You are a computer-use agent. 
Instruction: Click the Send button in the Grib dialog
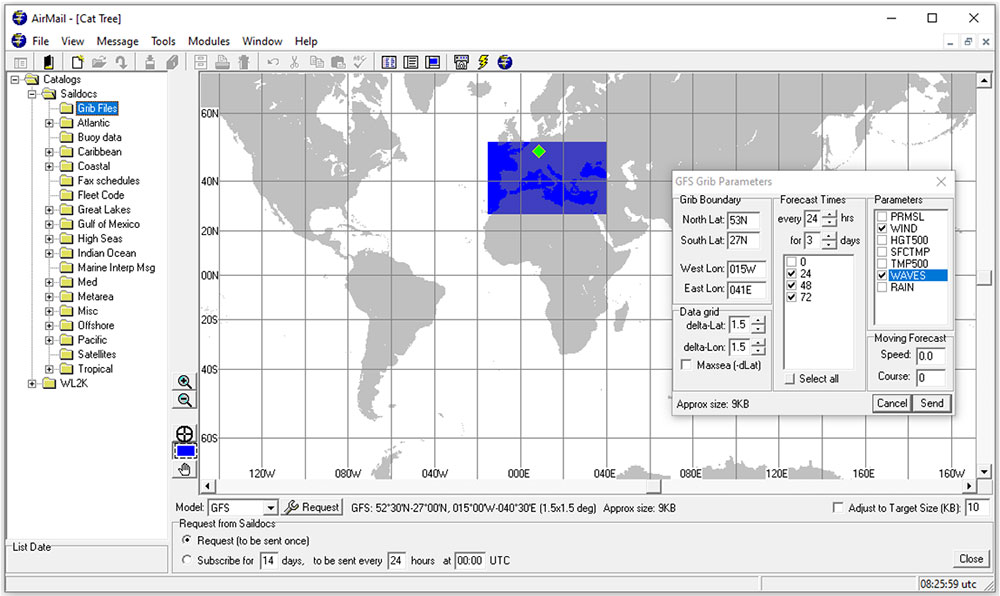931,403
